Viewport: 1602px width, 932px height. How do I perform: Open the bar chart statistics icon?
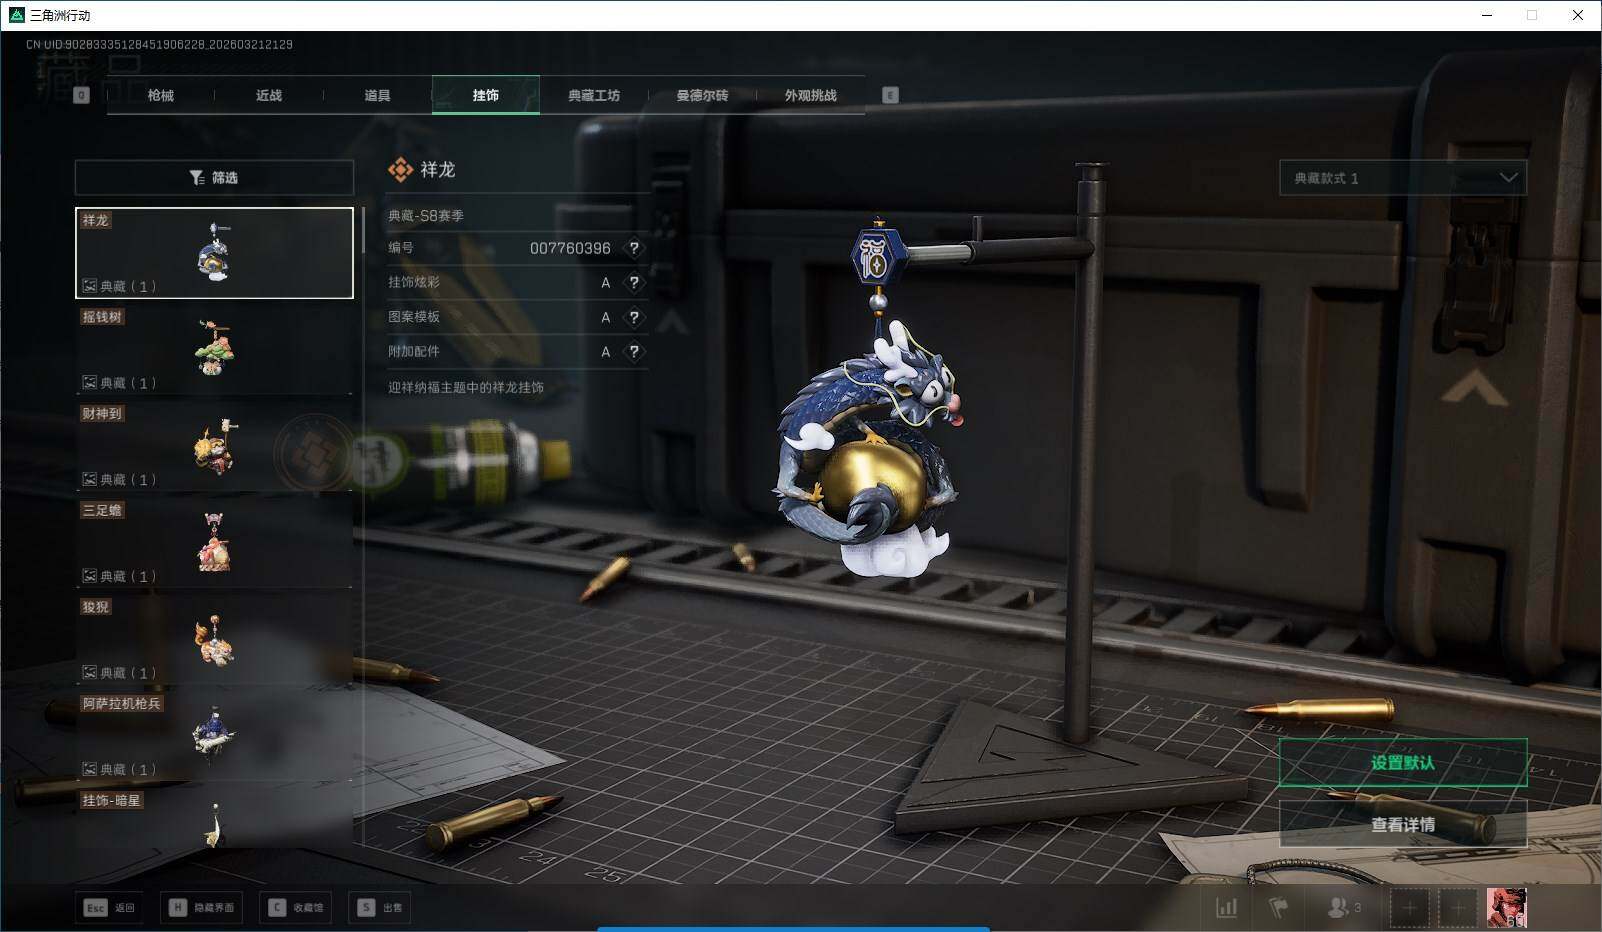[x=1226, y=907]
